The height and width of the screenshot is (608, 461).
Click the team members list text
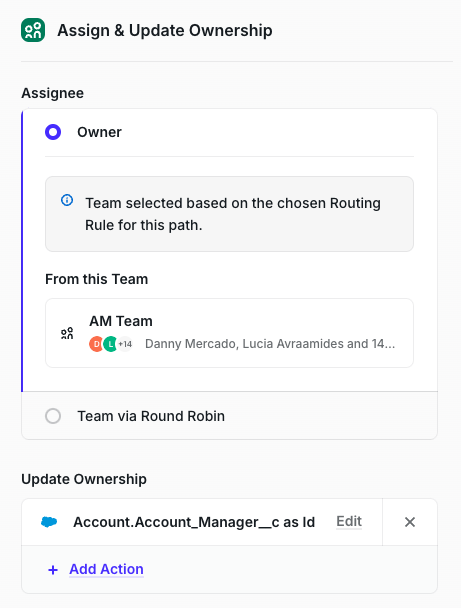[270, 344]
